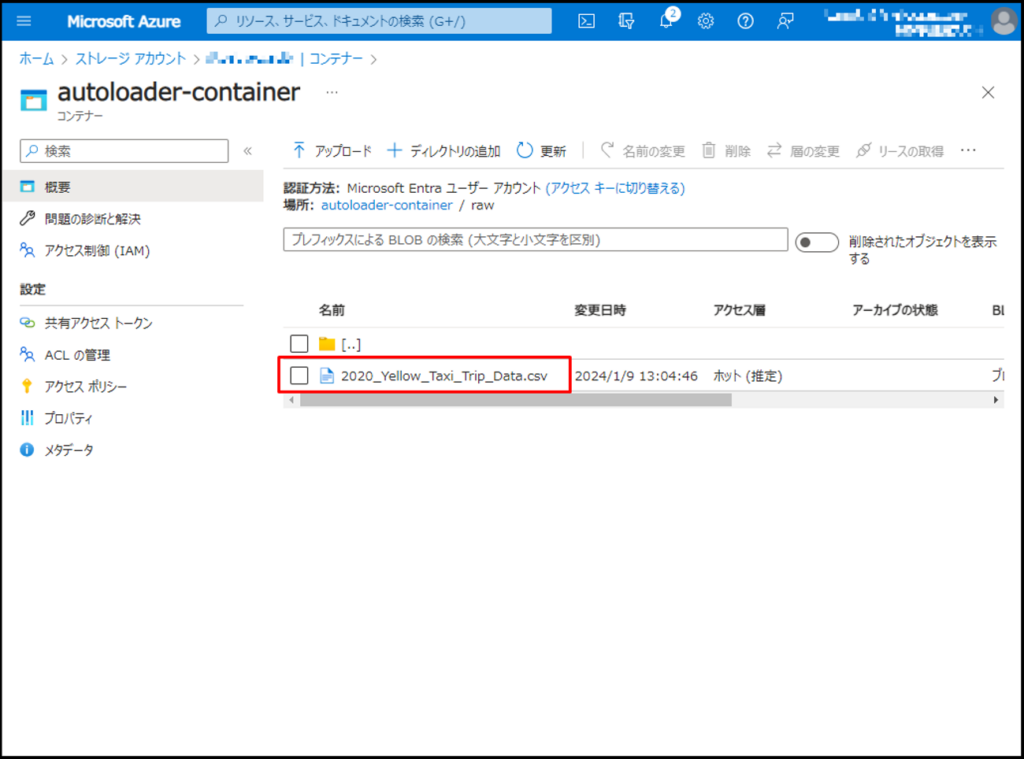
Task: Open the ストレージ アカウント breadcrumb link
Action: (x=128, y=59)
